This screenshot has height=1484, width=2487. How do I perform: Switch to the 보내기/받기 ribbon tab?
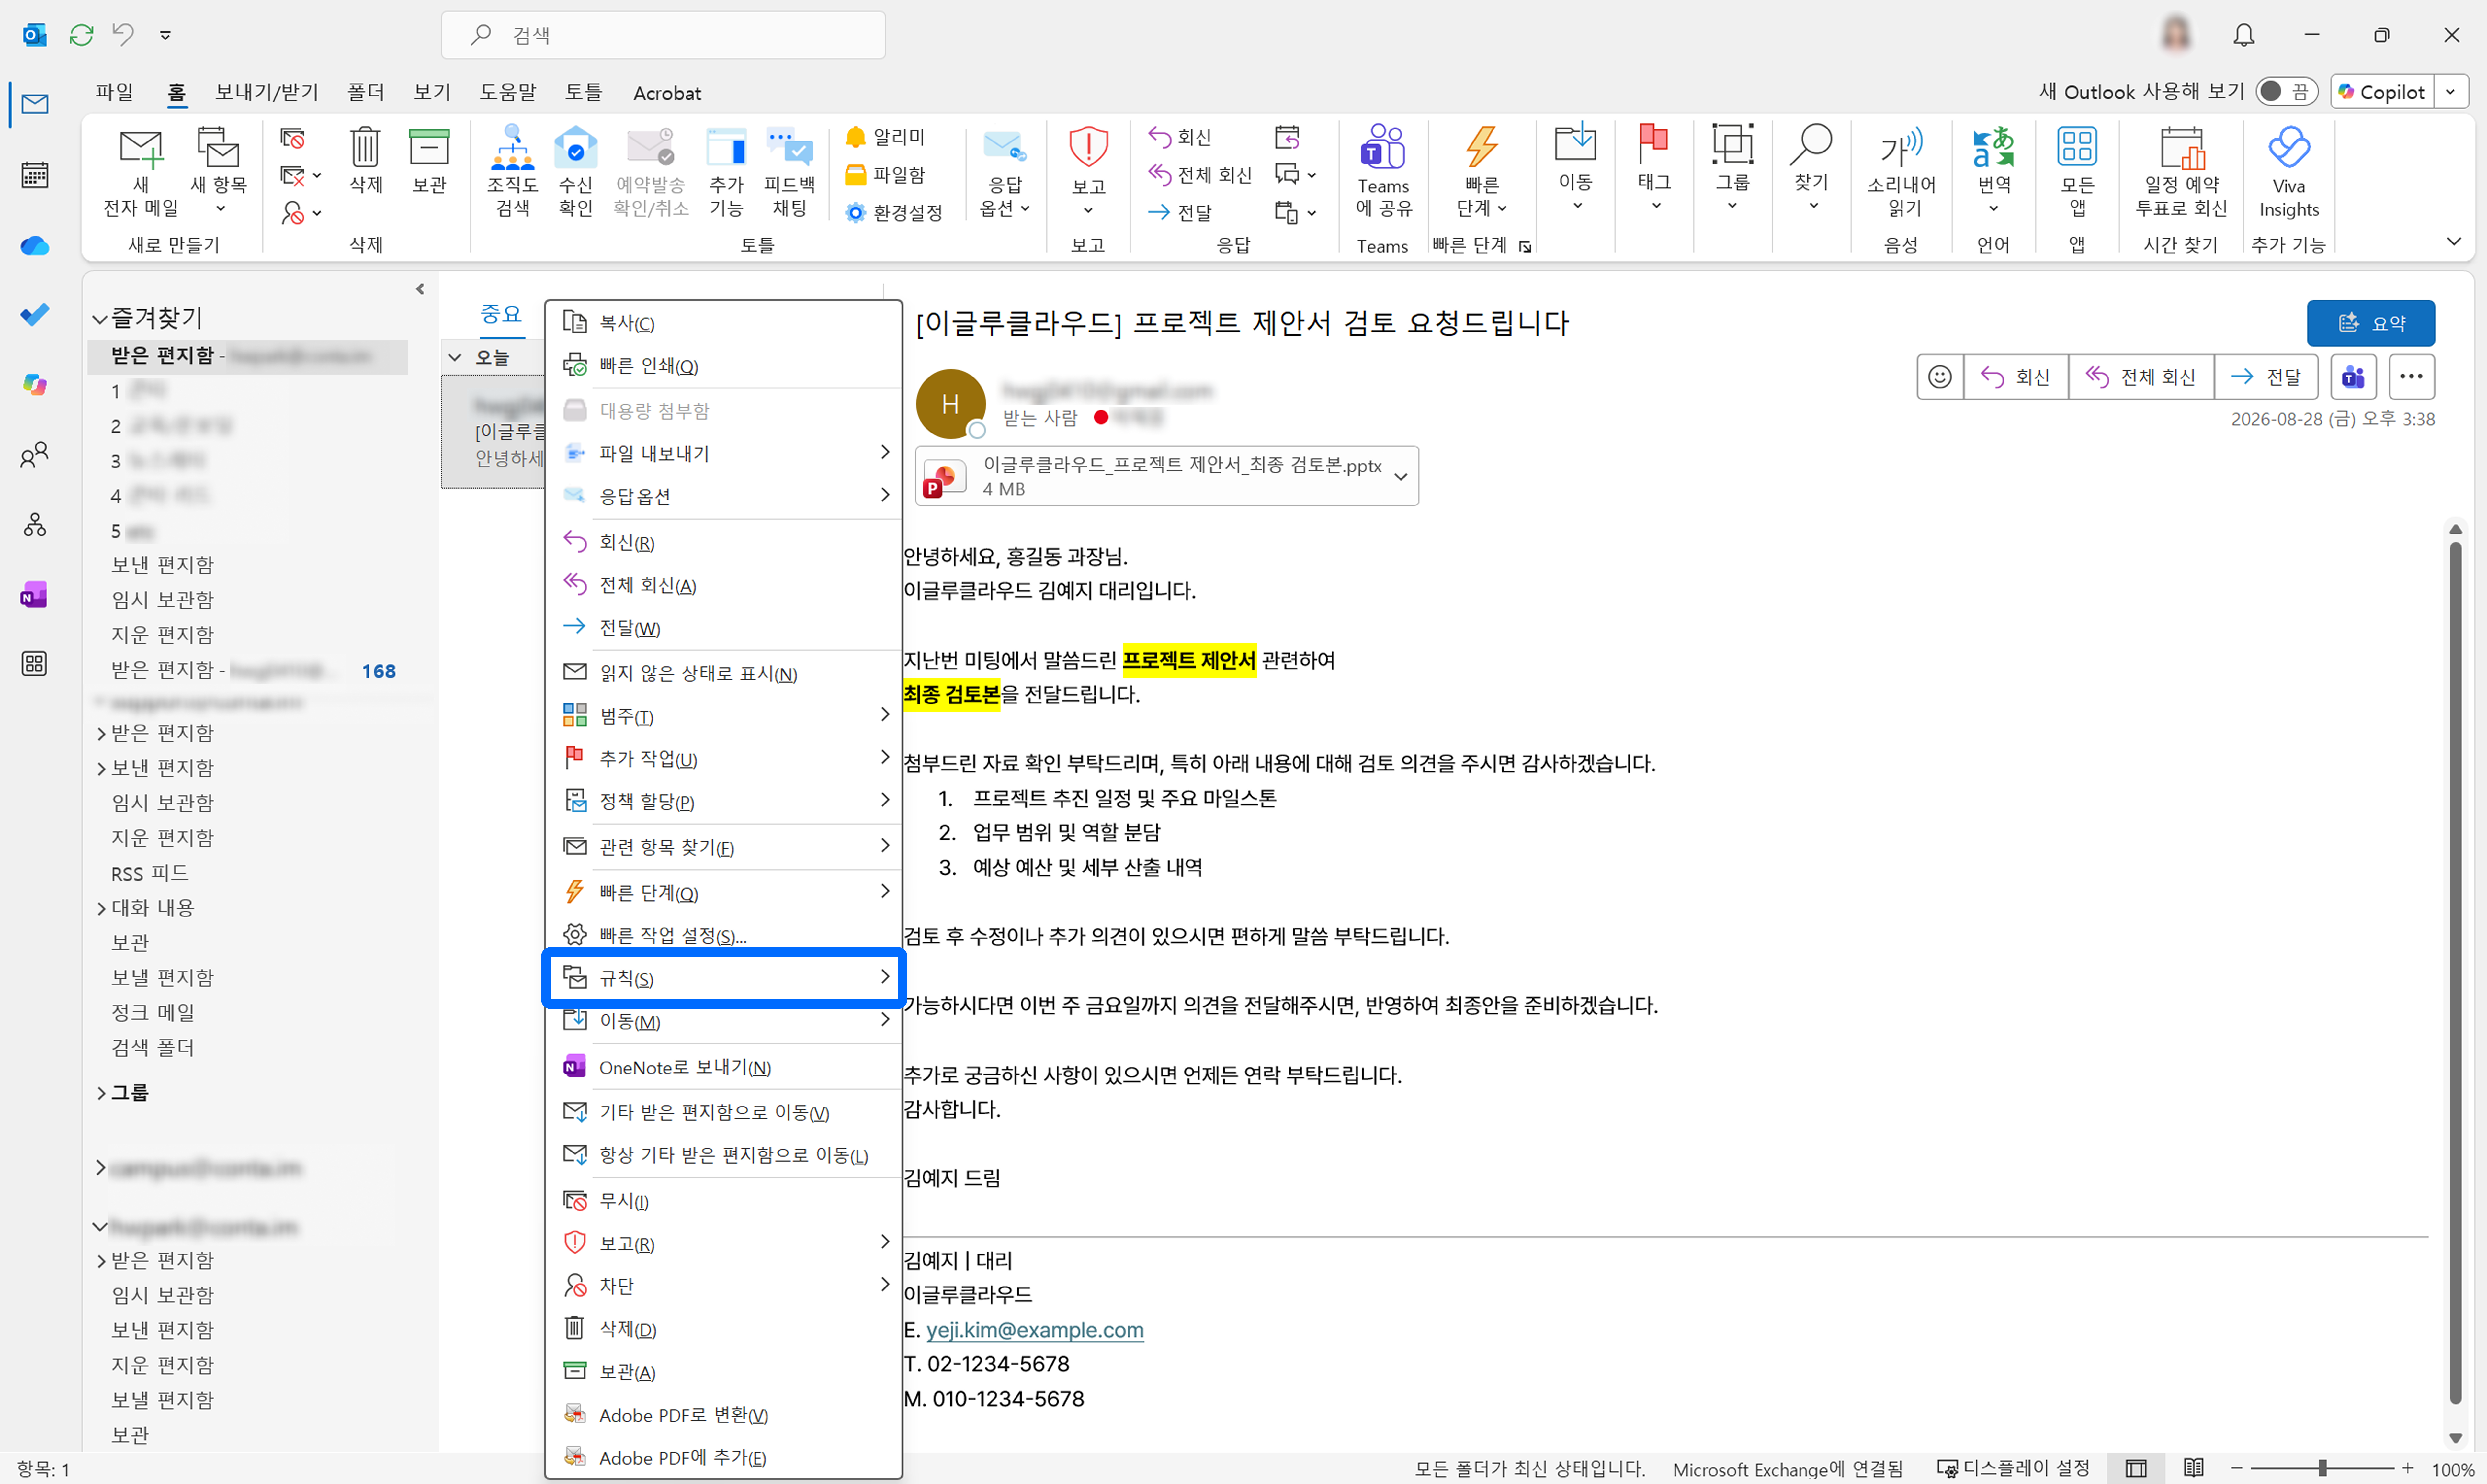click(x=267, y=92)
